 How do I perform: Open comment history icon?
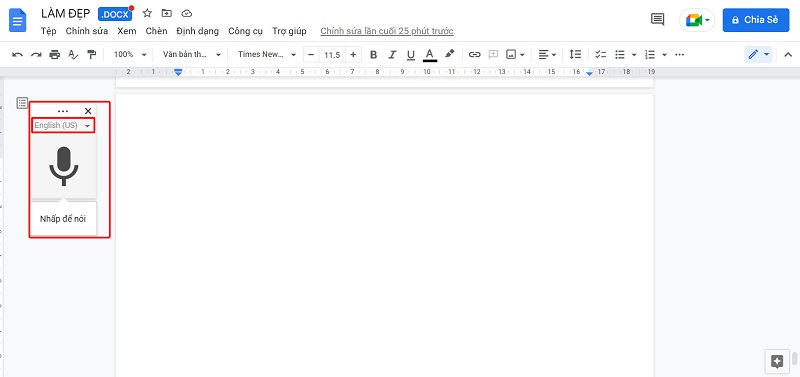pos(658,20)
